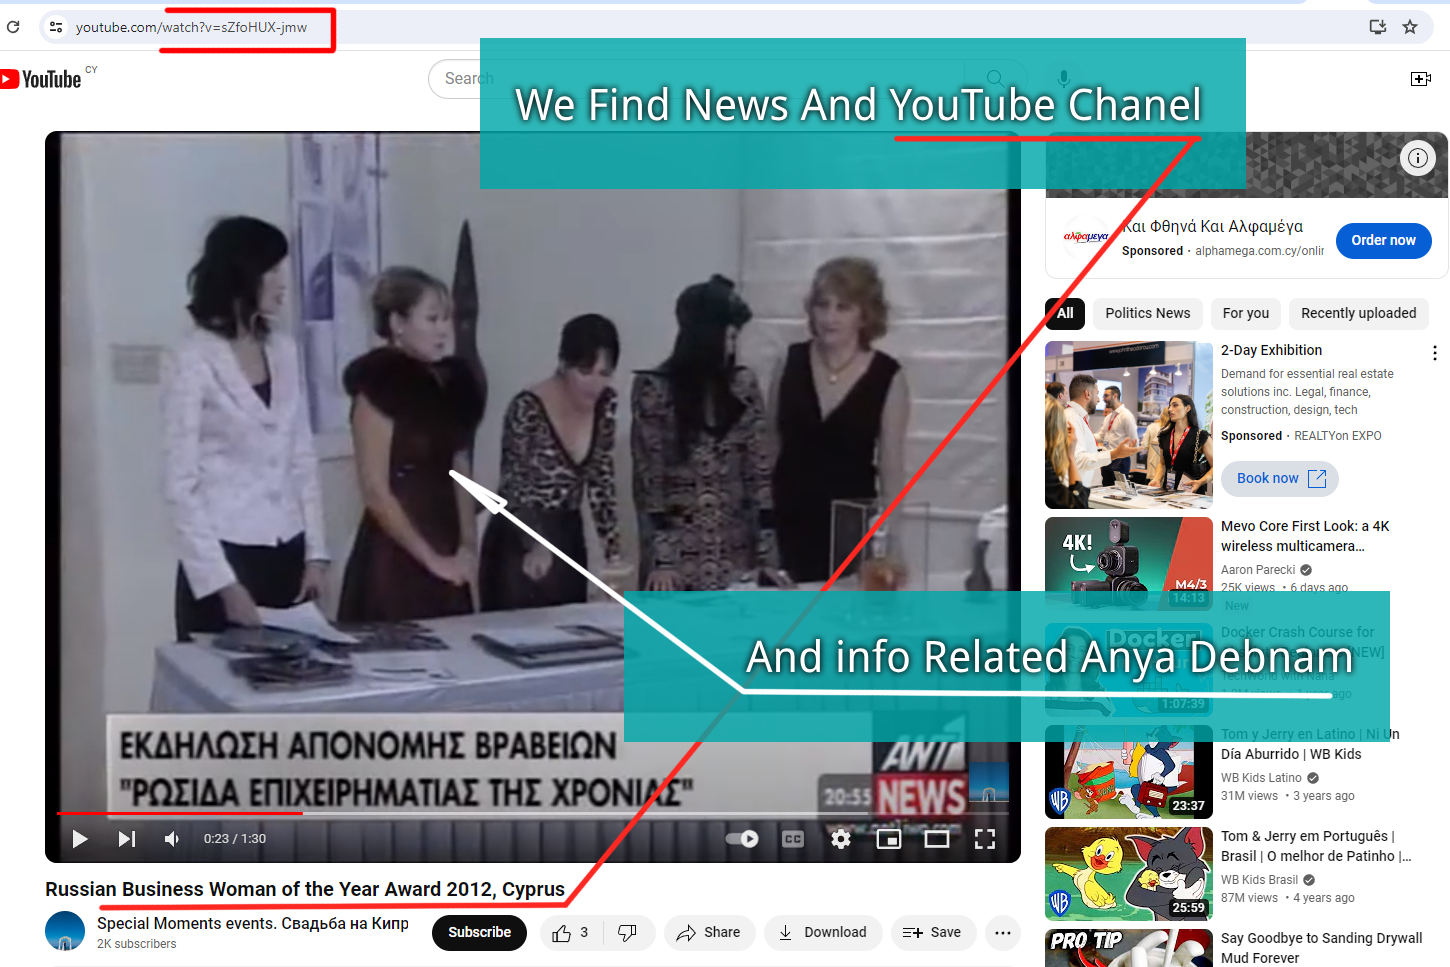1450x967 pixels.
Task: Click the ad info icon
Action: point(1417,158)
